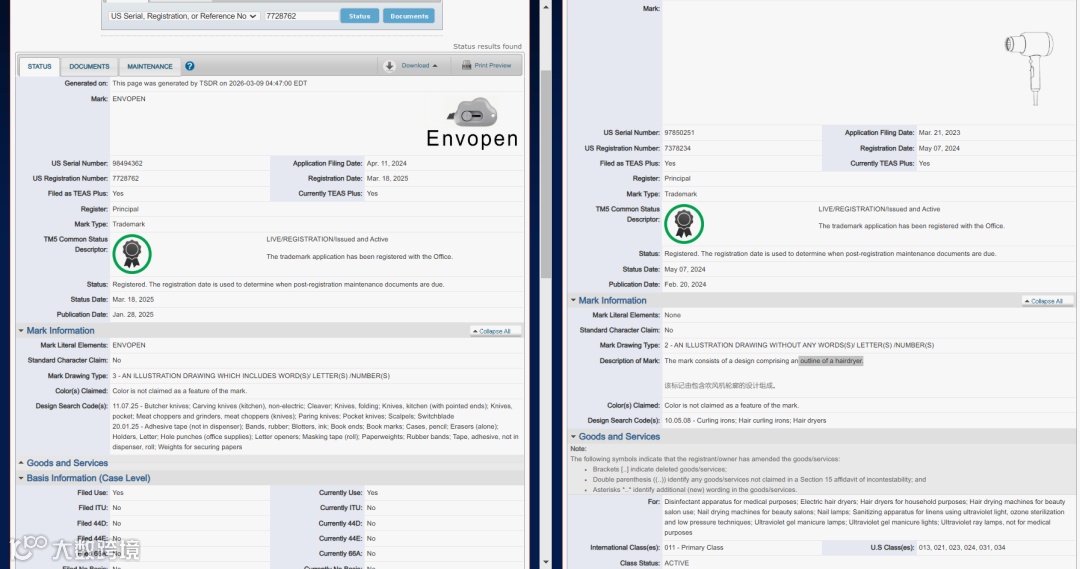Viewport: 1080px width, 569px height.
Task: Open the search type dropdown
Action: pos(183,16)
